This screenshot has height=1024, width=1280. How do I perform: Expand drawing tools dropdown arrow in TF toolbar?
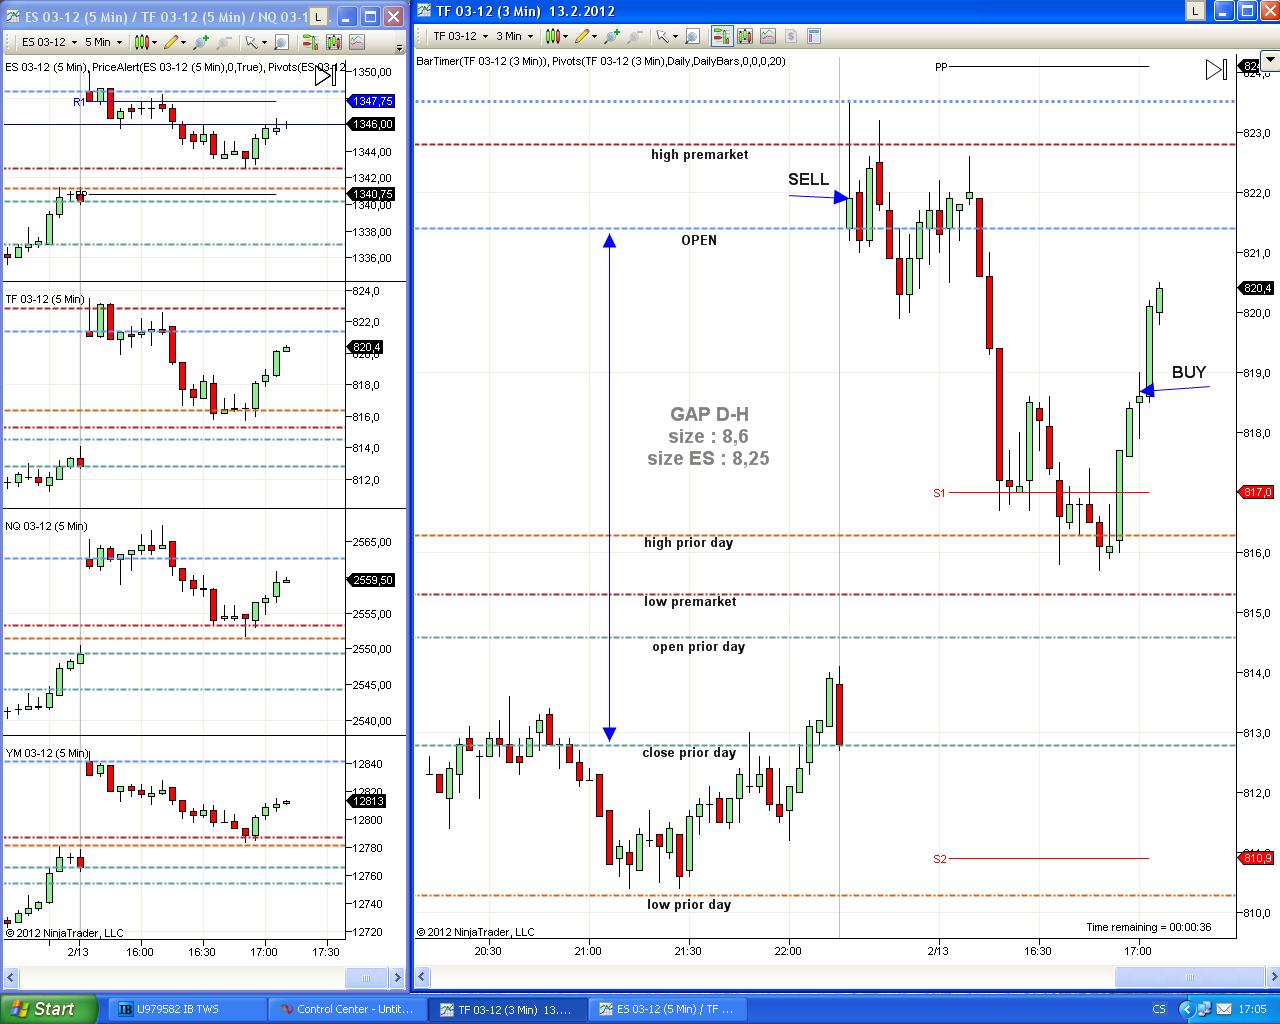595,36
